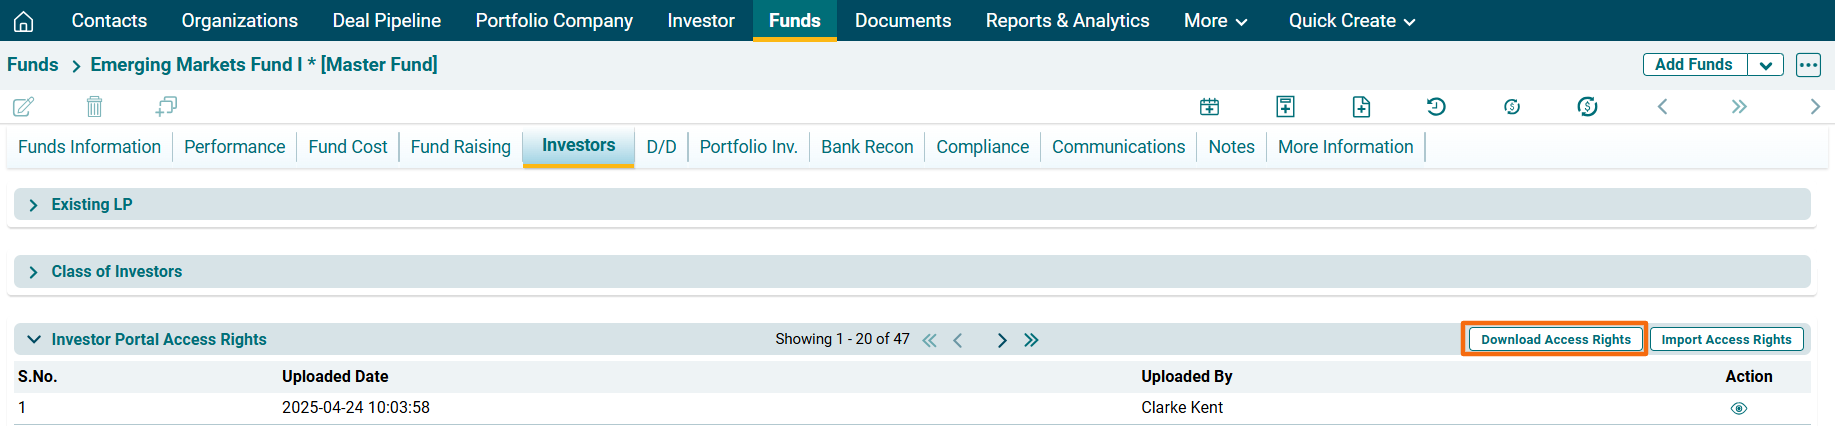1835x426 pixels.
Task: Click the Import Access Rights button
Action: 1726,340
